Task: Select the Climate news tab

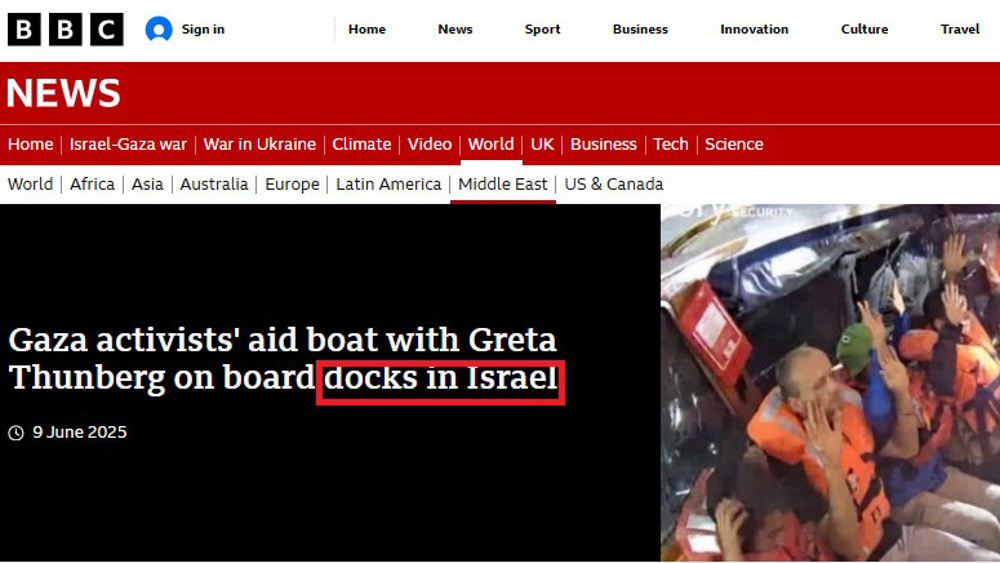Action: [x=362, y=144]
